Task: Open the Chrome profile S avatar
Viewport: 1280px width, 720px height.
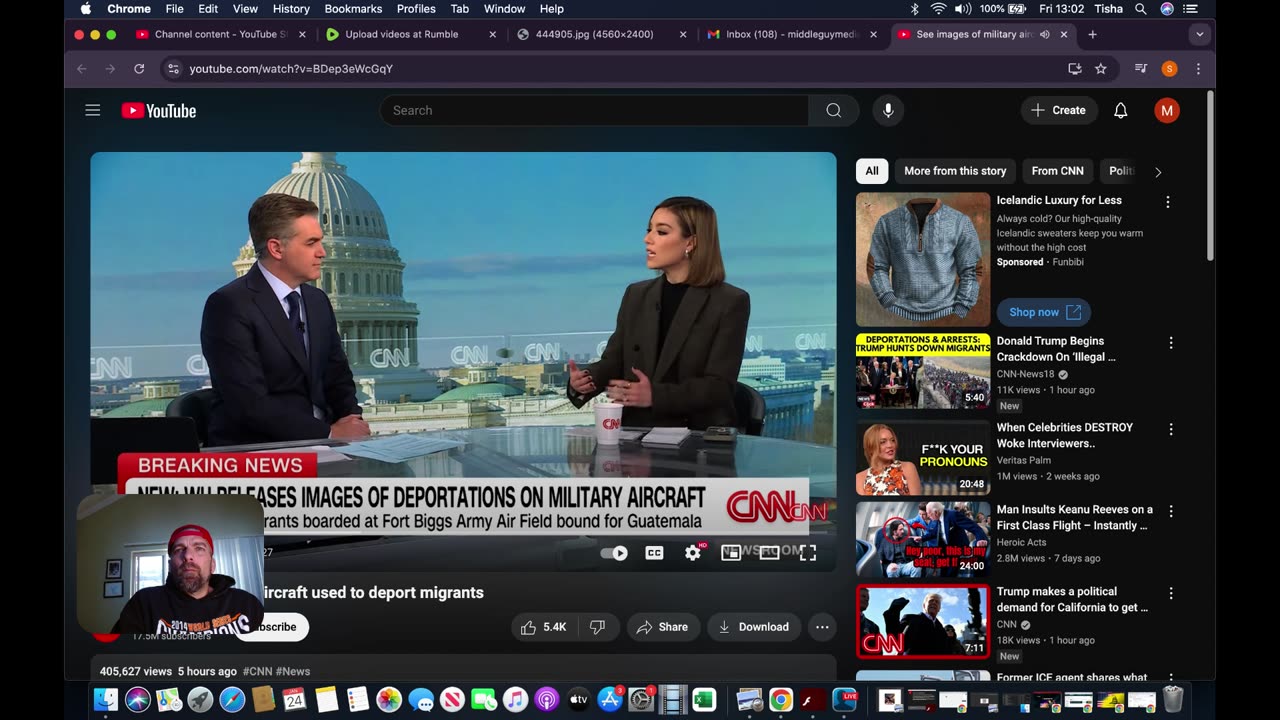Action: pos(1169,69)
